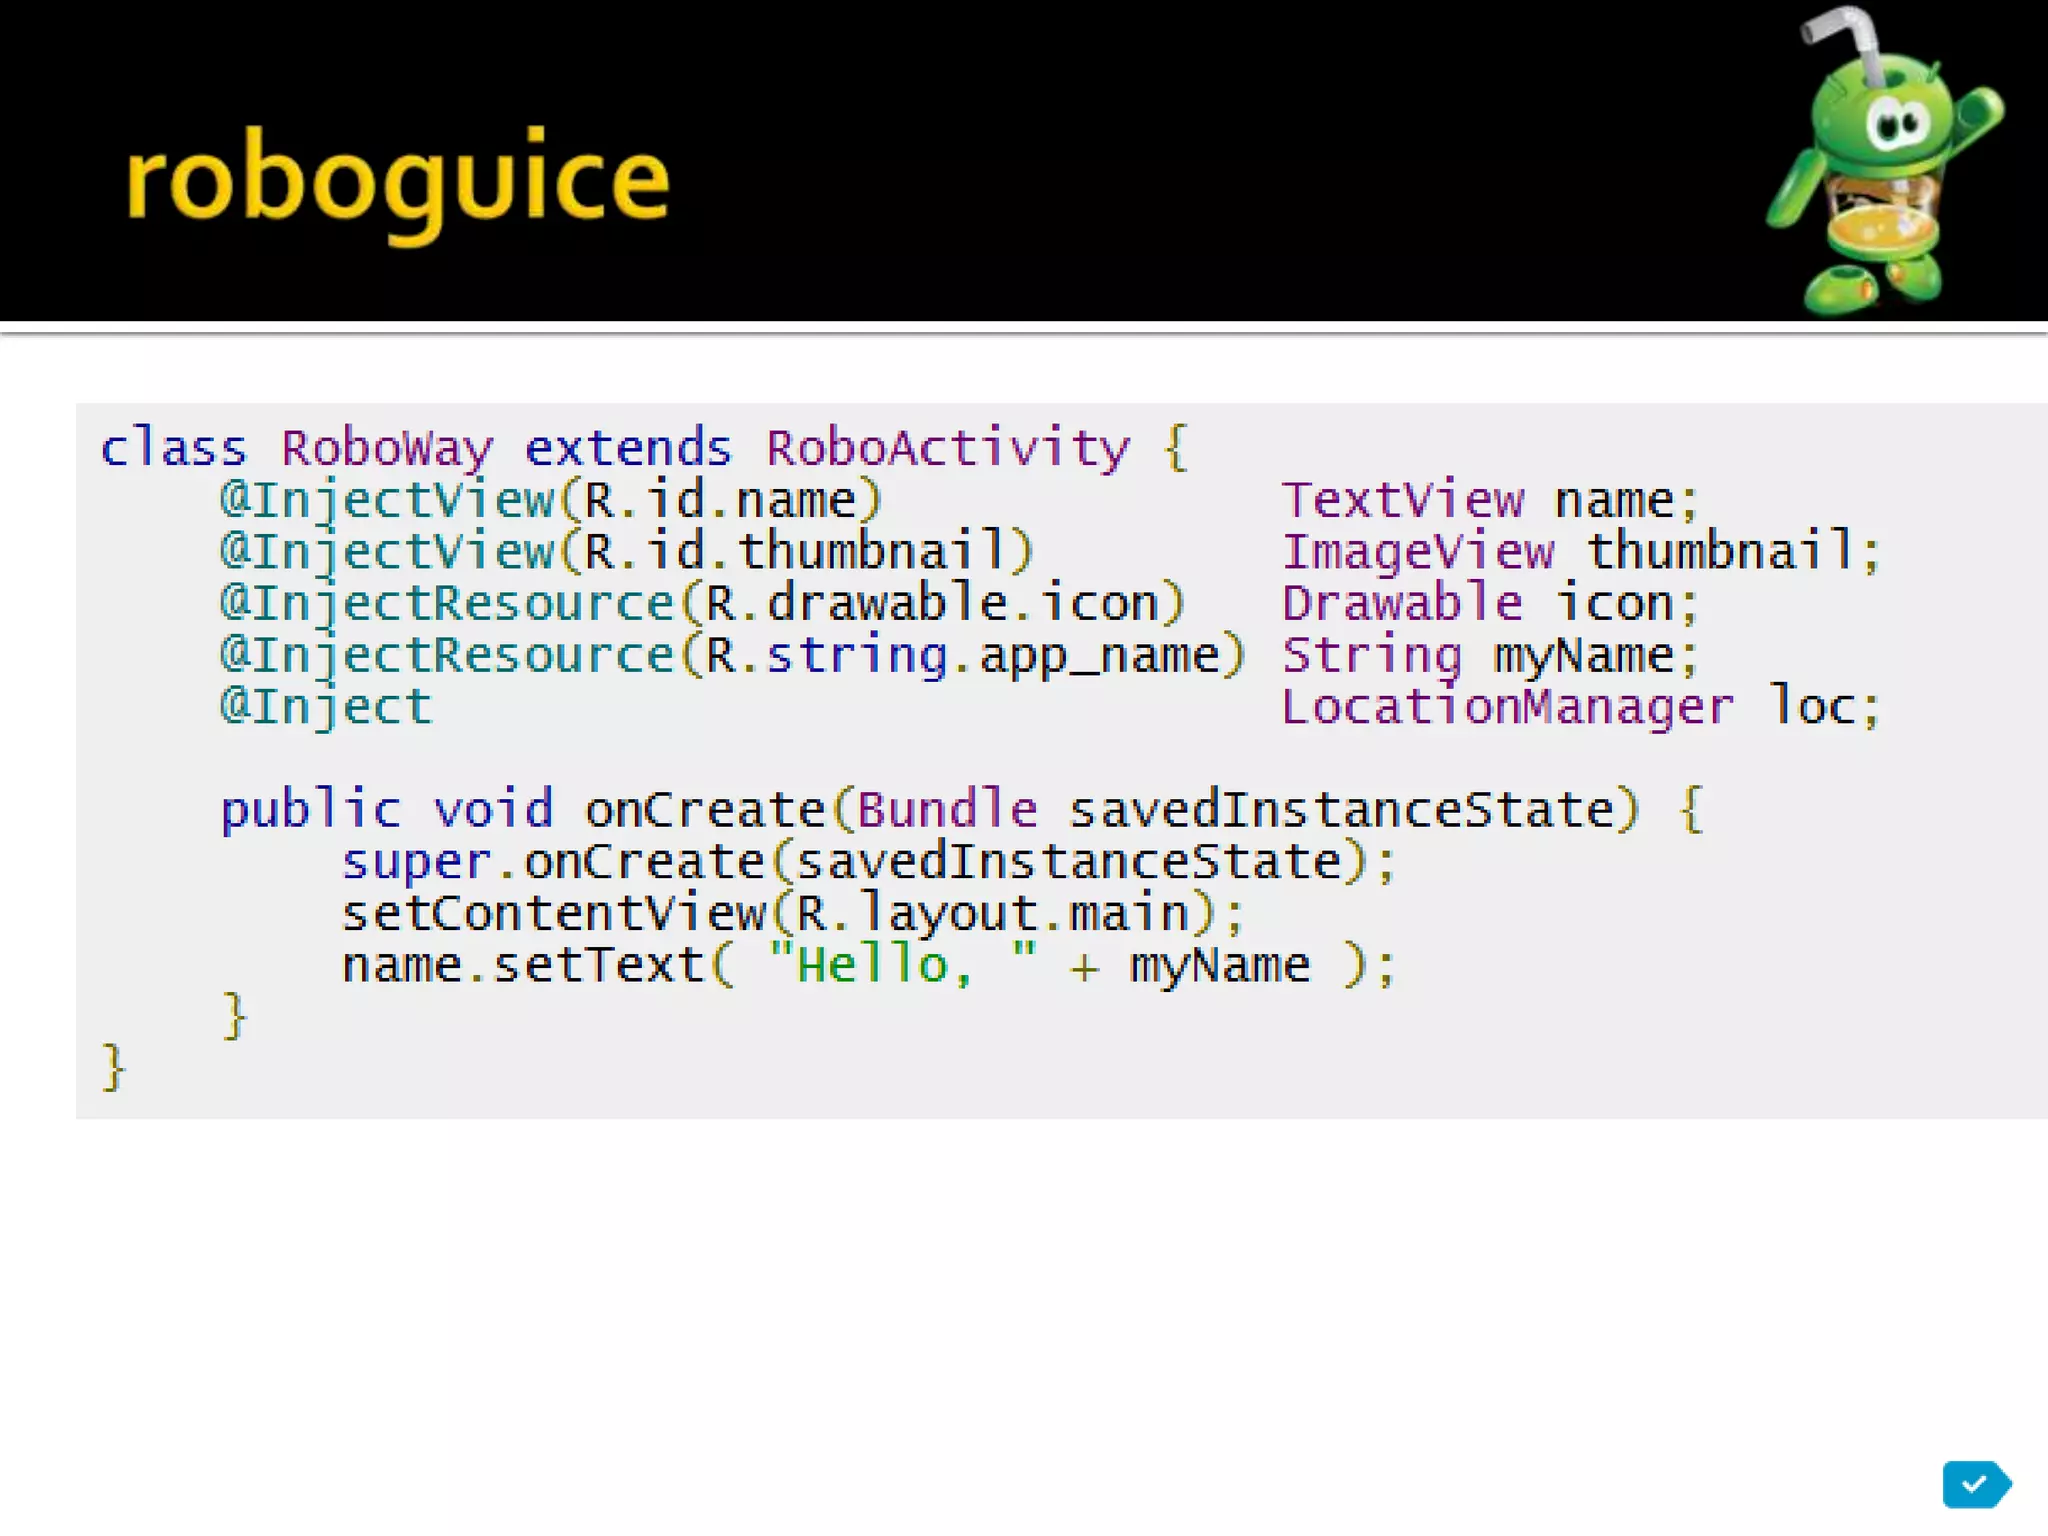Viewport: 2048px width, 1536px height.
Task: Click the blue checkmark badge icon
Action: pos(1975,1484)
